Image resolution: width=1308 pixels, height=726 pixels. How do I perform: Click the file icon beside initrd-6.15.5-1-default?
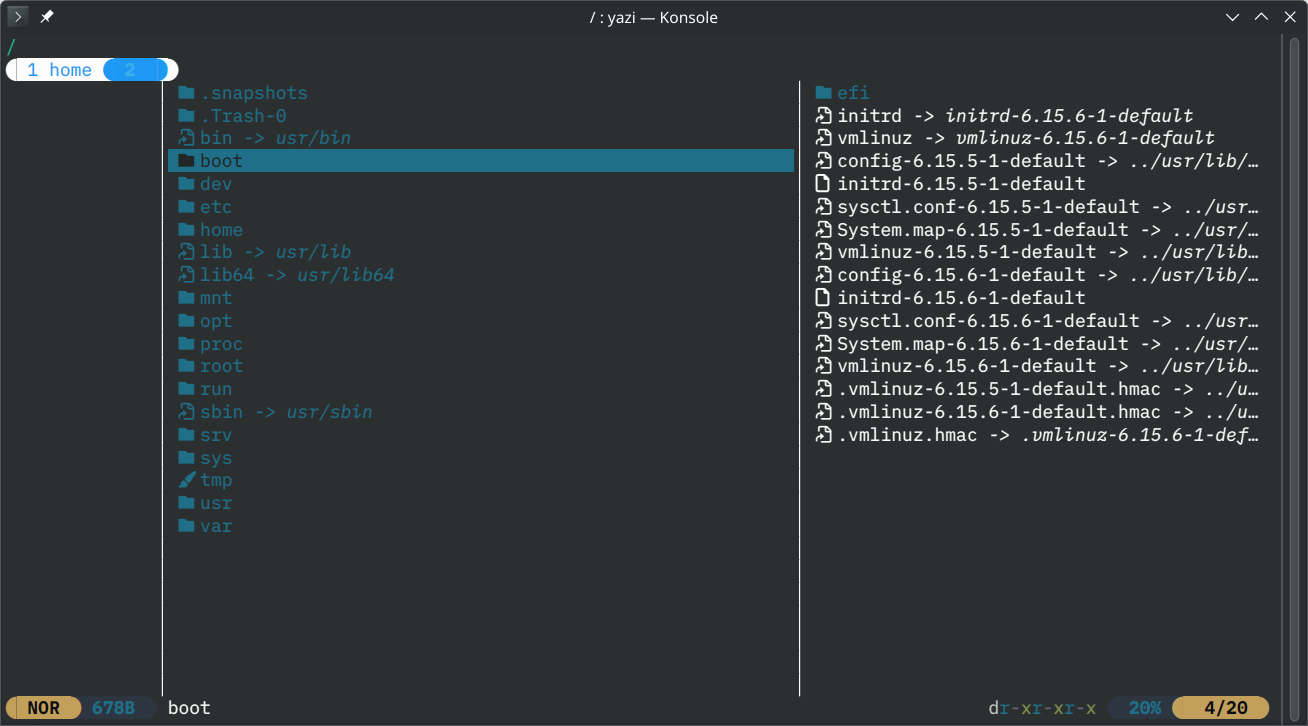[x=823, y=184]
